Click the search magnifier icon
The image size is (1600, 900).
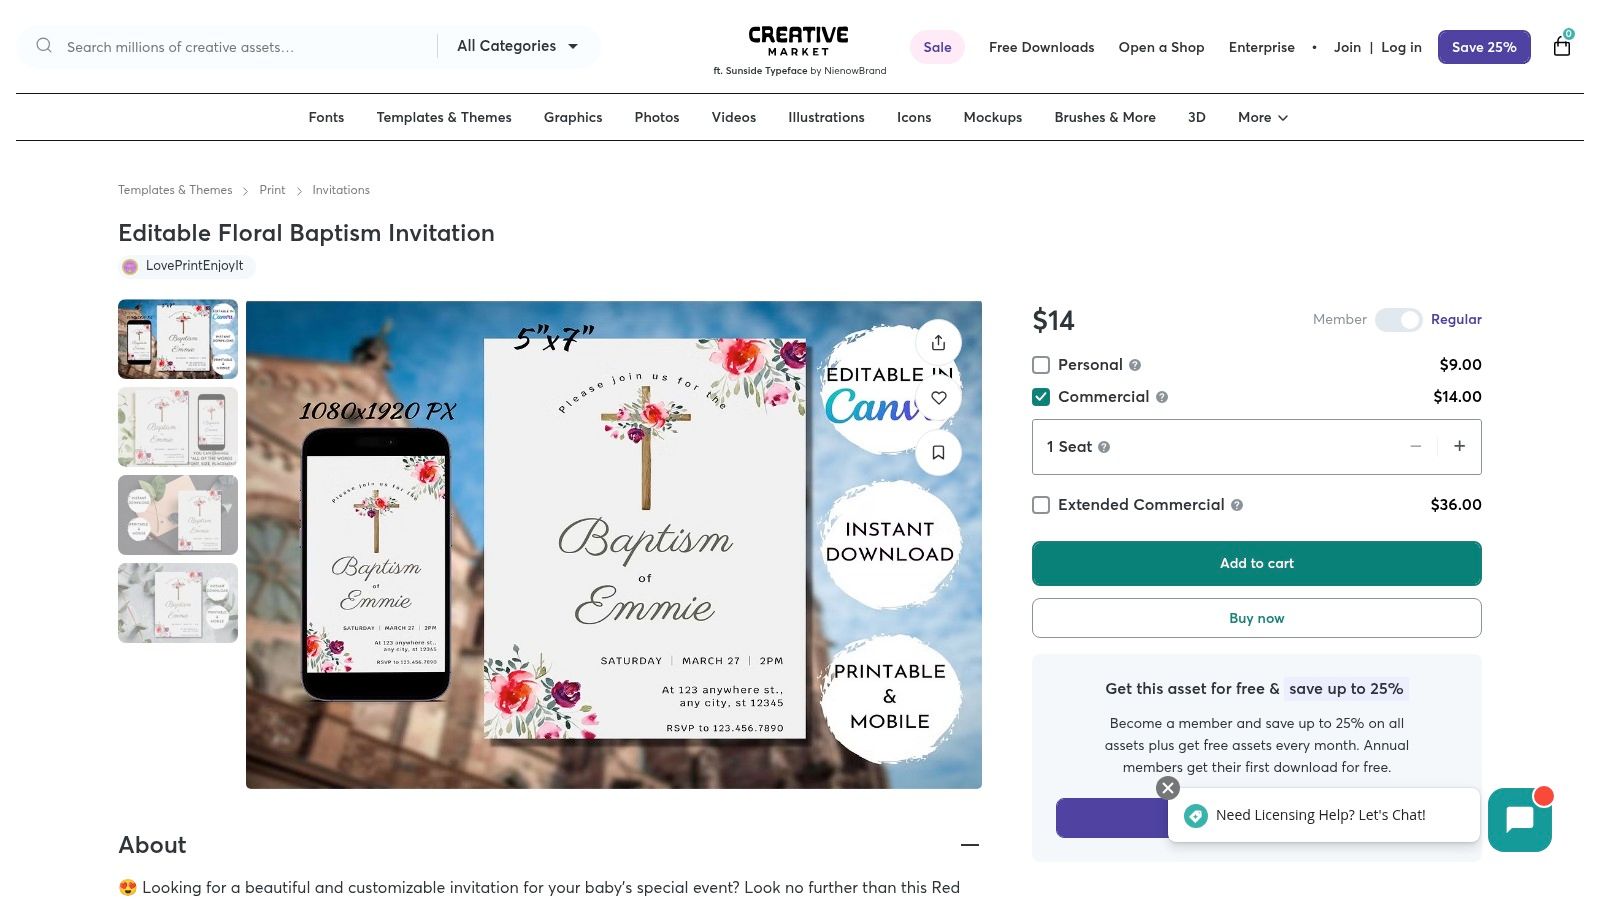[x=44, y=46]
